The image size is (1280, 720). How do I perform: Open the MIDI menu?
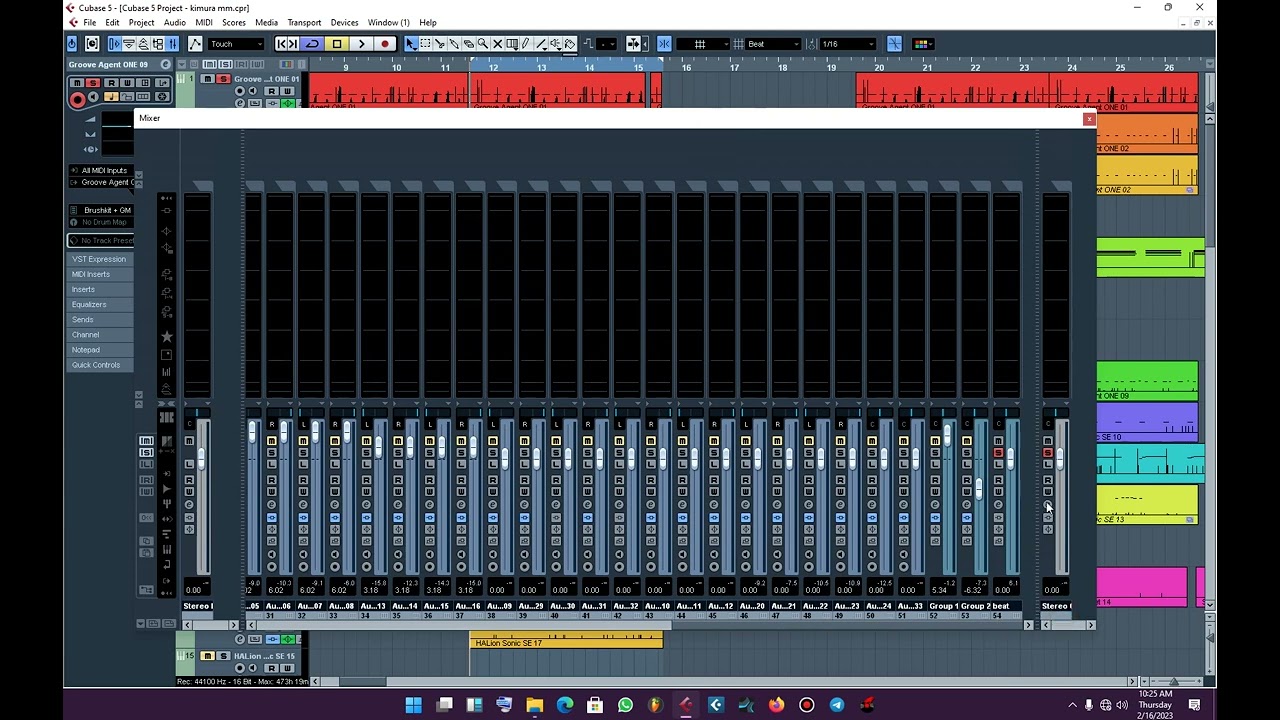point(204,22)
